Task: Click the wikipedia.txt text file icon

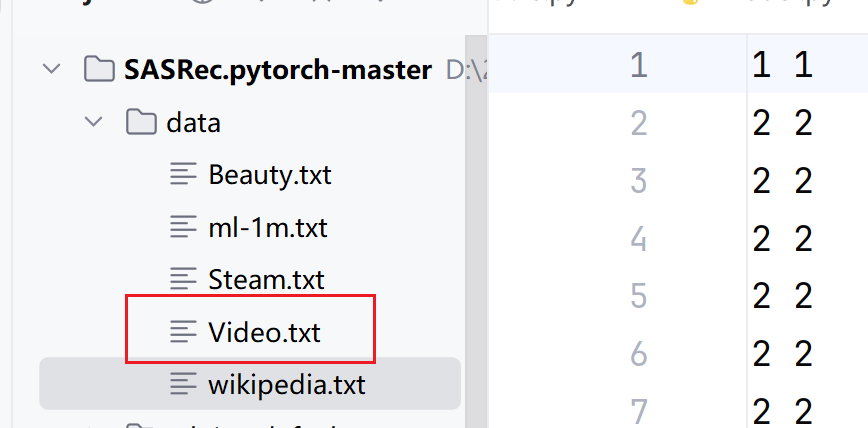Action: click(x=182, y=383)
